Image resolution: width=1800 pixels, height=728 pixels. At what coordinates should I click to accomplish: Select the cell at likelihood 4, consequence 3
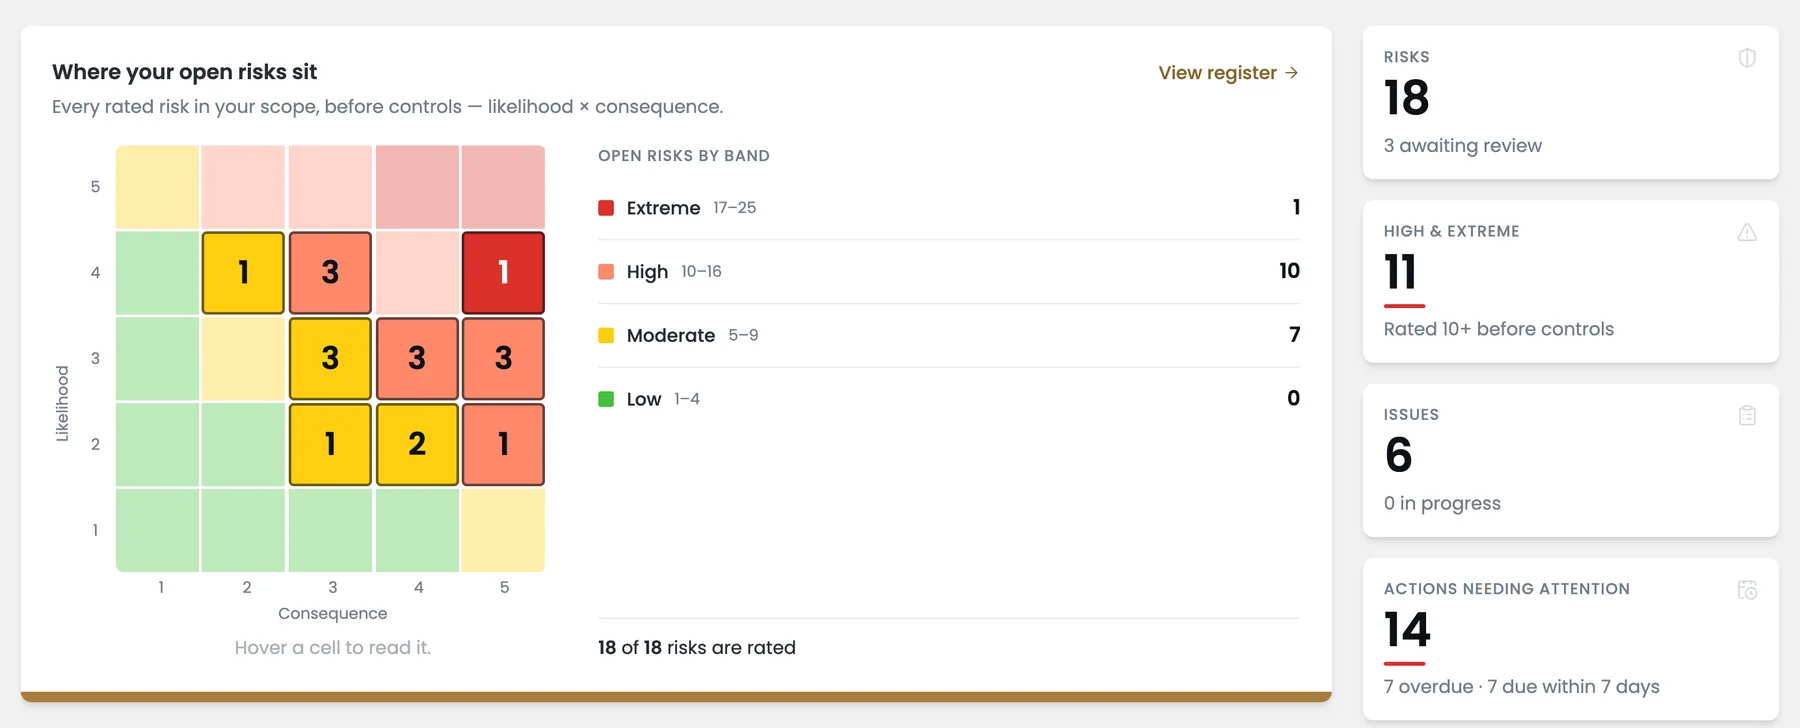(x=330, y=273)
